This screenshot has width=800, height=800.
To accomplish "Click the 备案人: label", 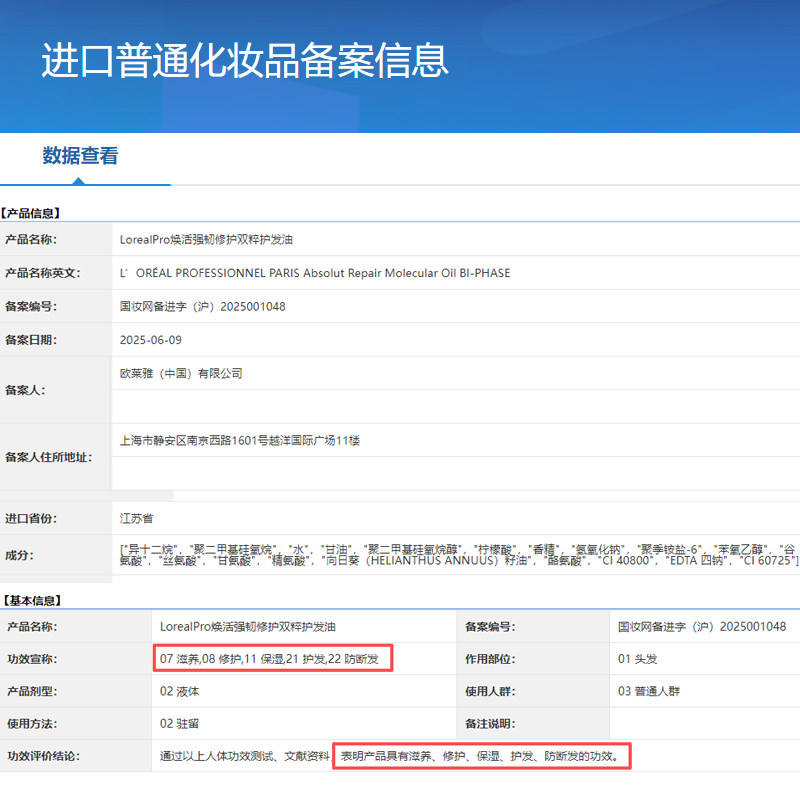I will (25, 390).
